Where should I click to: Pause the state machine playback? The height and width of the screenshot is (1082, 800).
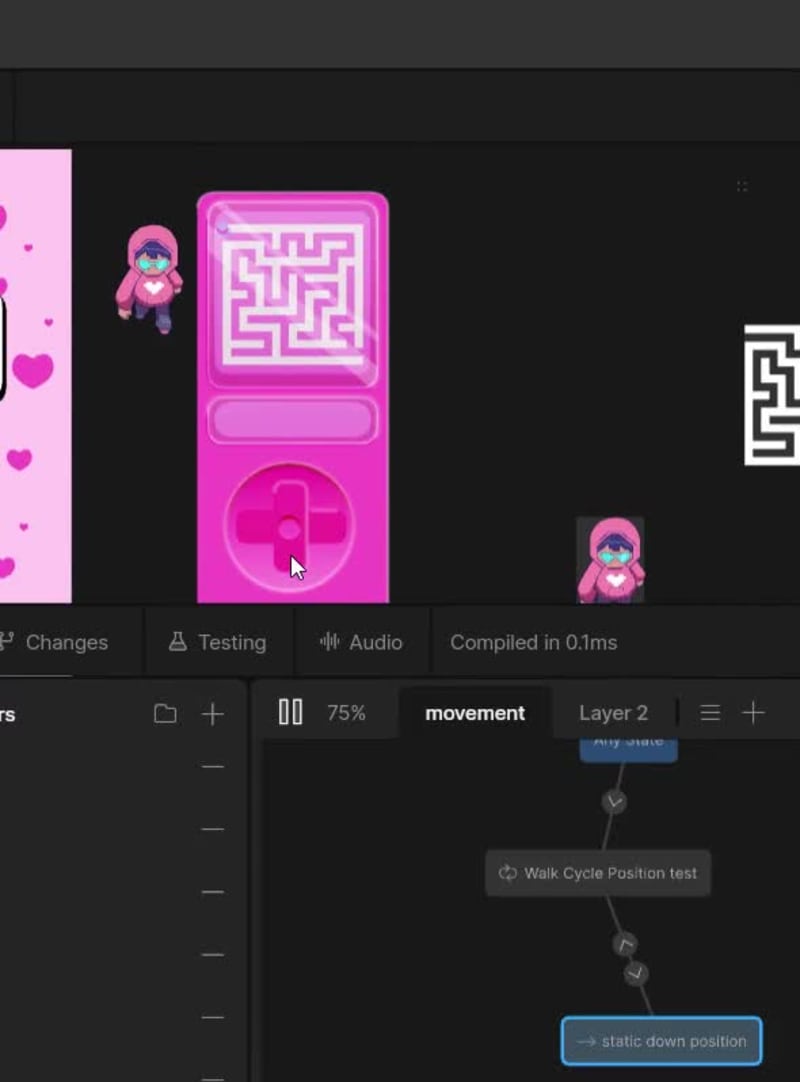(291, 712)
